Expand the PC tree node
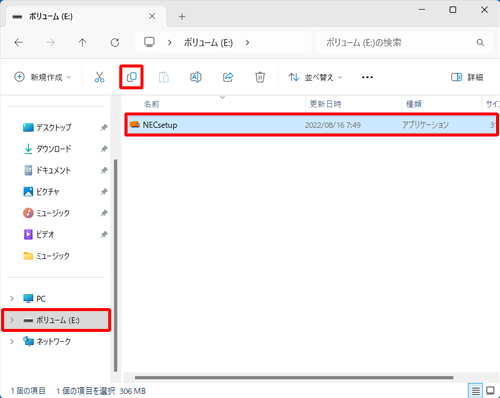Viewport: 500px width, 398px height. coord(12,299)
